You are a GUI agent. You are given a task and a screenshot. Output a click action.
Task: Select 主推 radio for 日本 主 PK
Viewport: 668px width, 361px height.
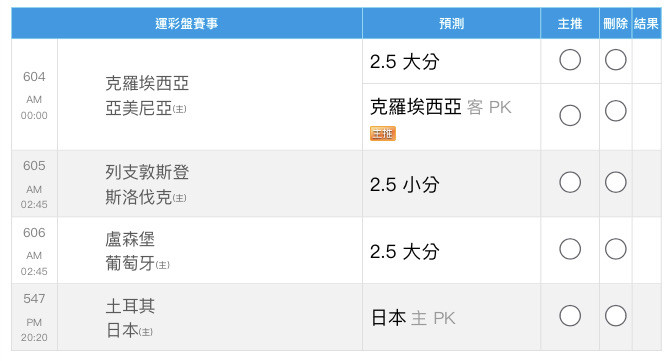coord(570,316)
